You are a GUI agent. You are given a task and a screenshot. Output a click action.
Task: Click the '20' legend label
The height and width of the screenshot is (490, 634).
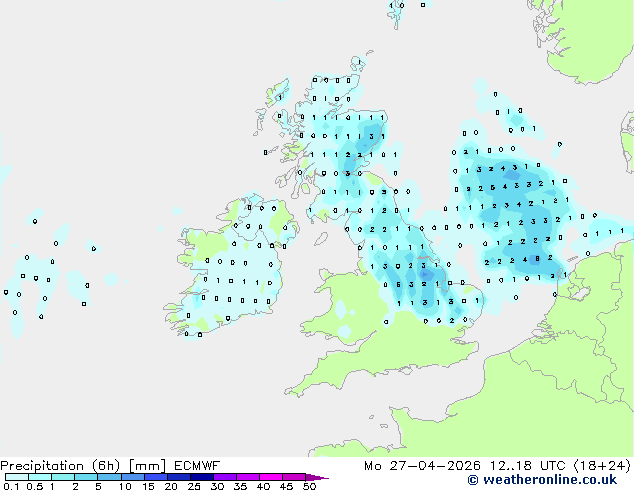point(171,486)
